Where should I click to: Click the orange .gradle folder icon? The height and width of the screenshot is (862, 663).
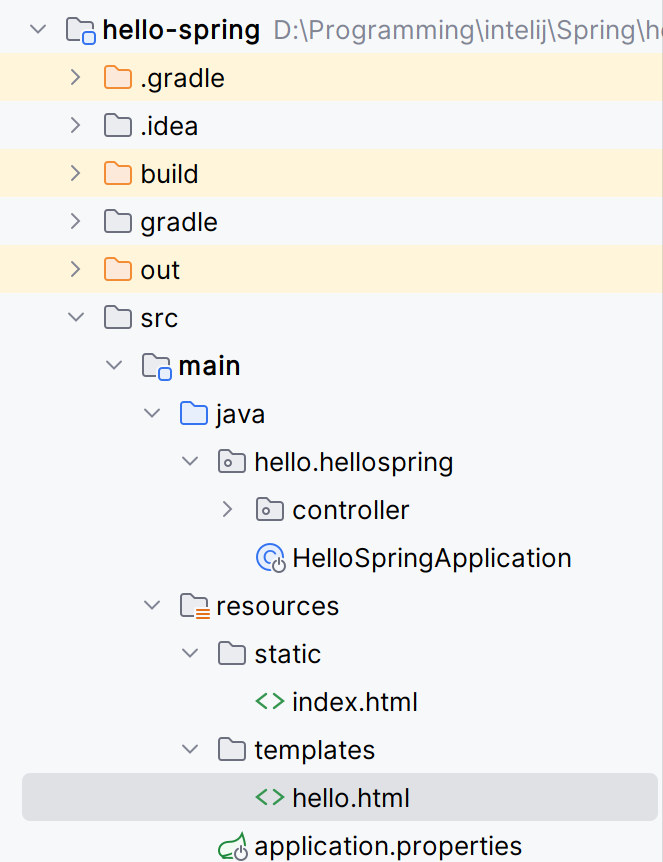tap(118, 78)
